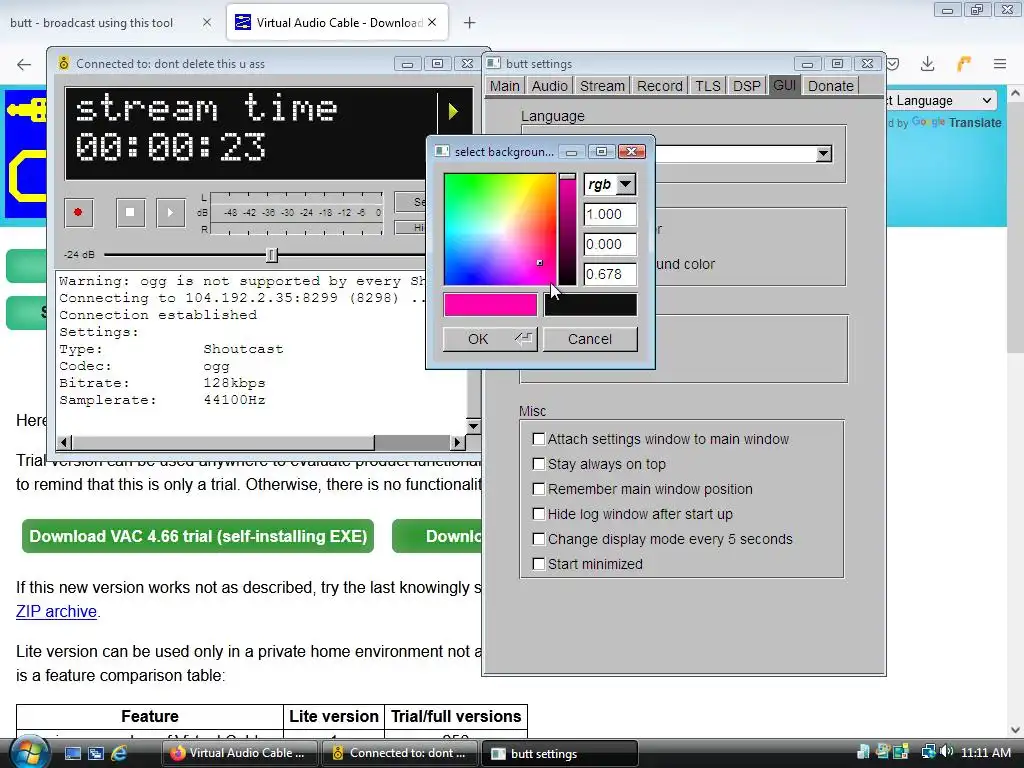Click Show Desktop quick launch icon
1024x768 pixels.
tap(72, 753)
